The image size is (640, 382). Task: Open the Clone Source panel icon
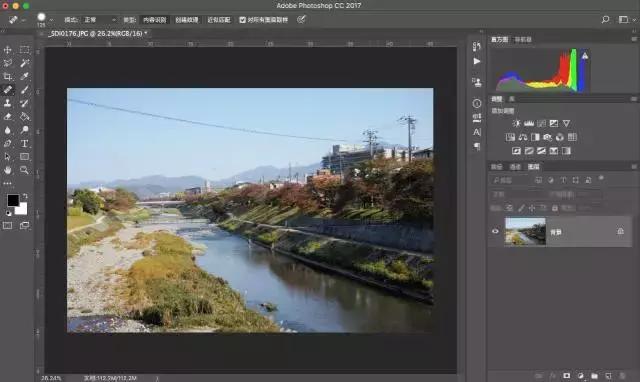(x=477, y=82)
